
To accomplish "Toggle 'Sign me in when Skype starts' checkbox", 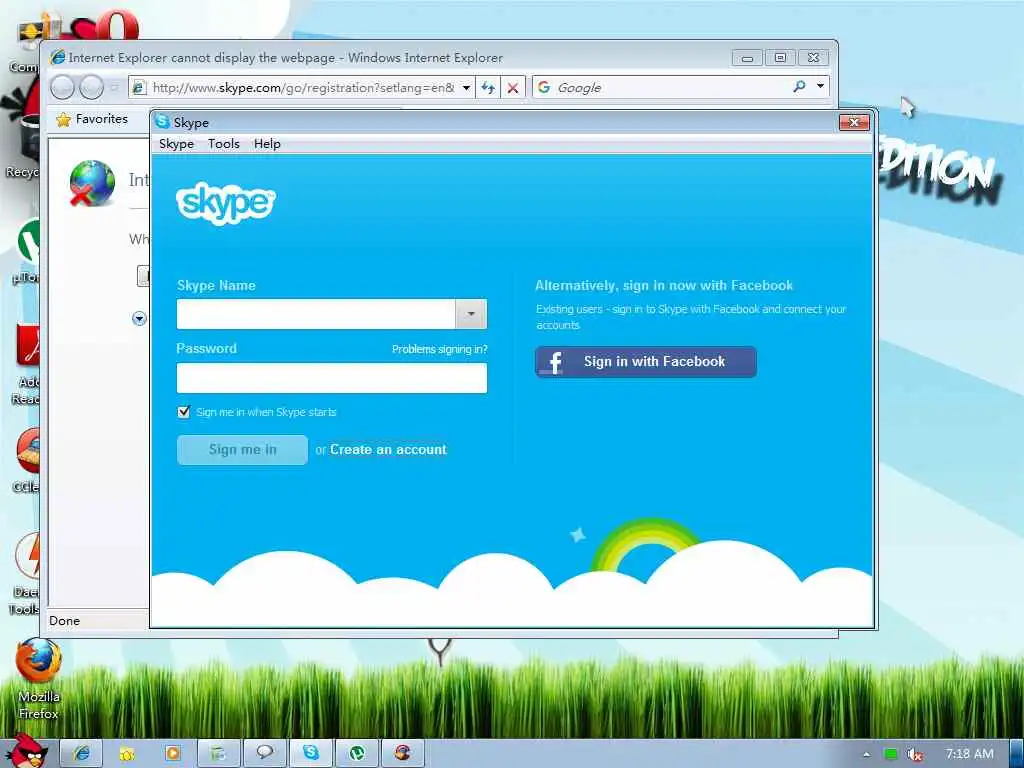I will point(184,411).
